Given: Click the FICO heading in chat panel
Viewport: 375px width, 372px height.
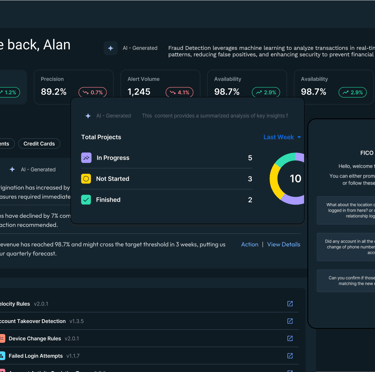Looking at the screenshot, I should click(367, 153).
